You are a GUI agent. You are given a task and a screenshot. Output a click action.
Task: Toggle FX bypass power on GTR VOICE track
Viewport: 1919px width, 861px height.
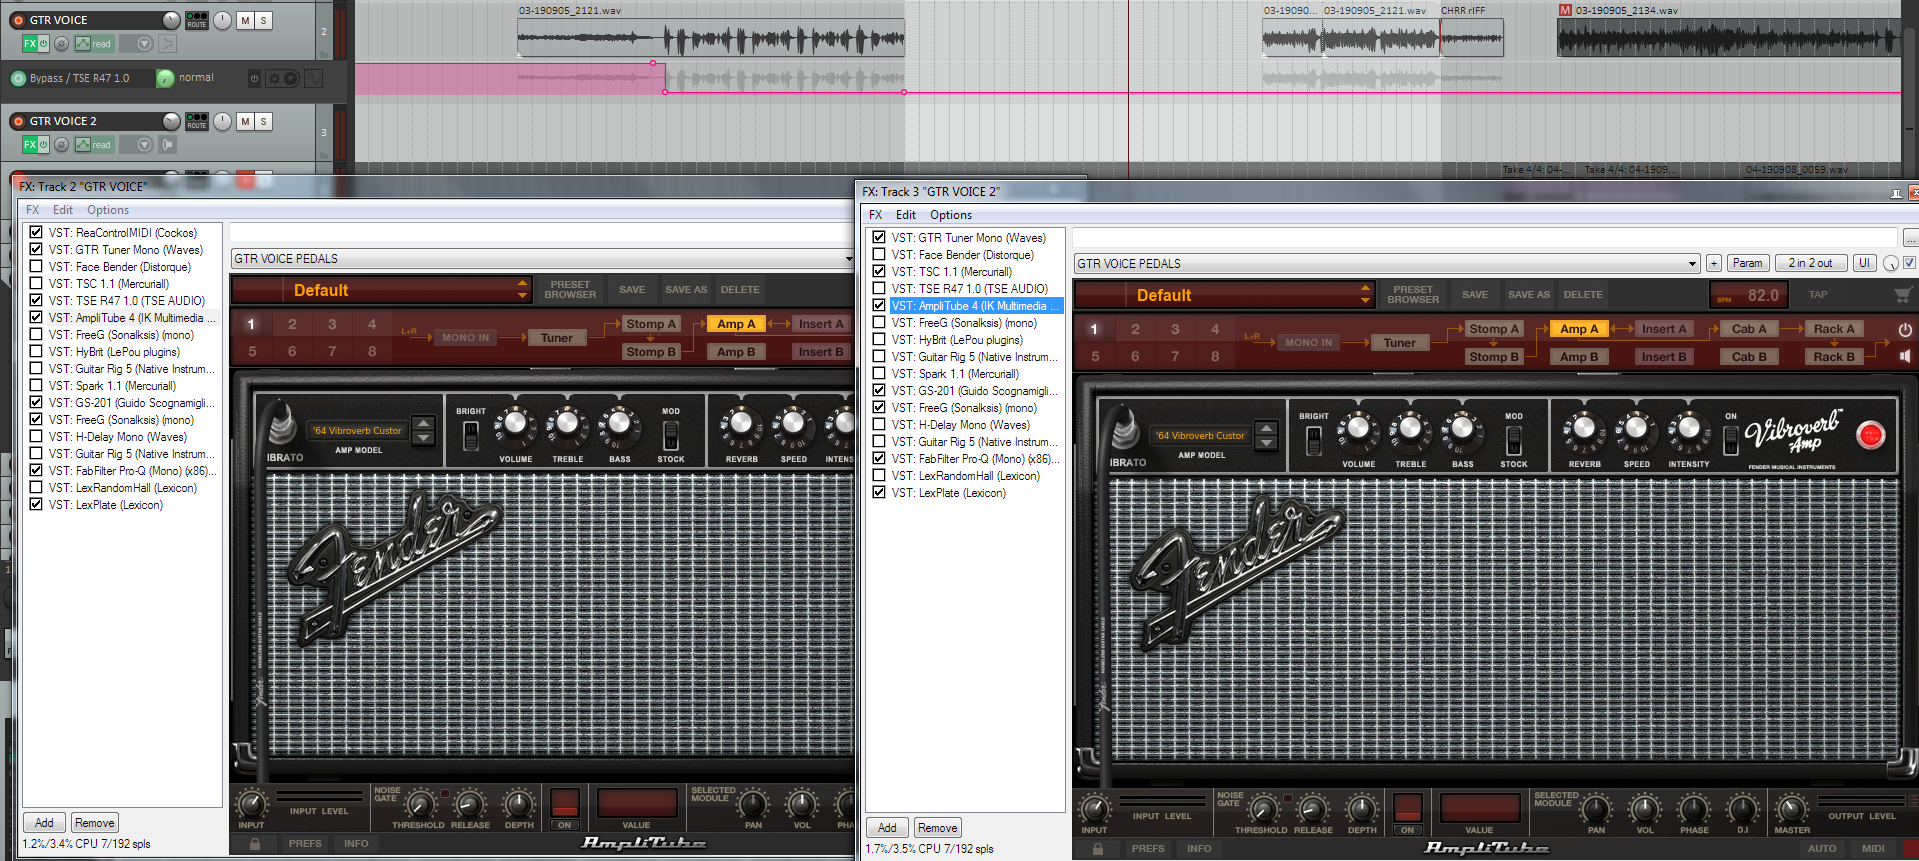[x=43, y=44]
